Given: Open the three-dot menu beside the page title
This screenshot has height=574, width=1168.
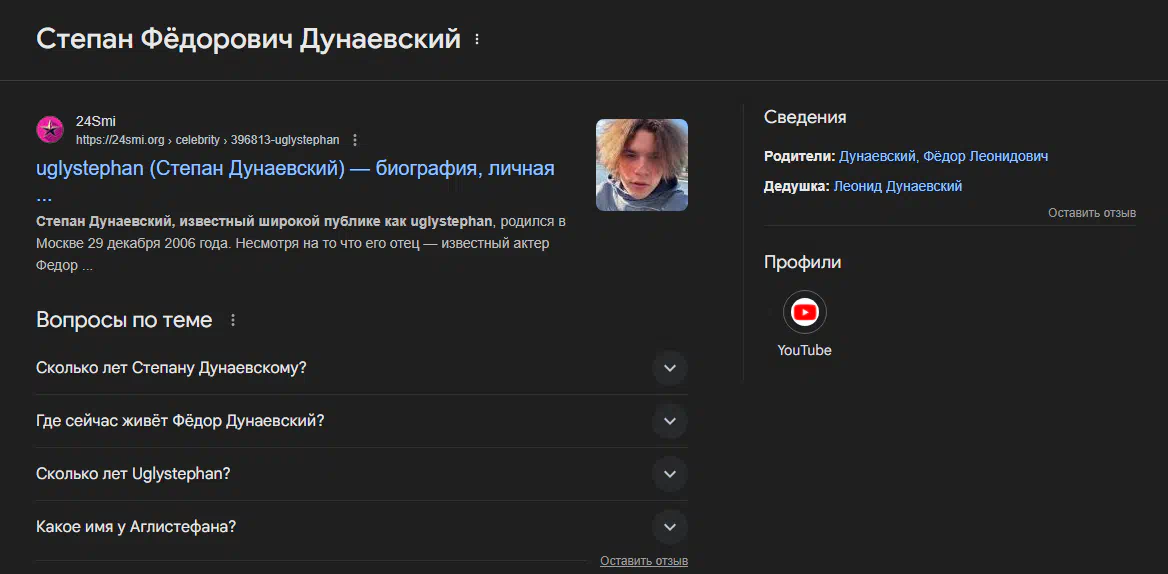Looking at the screenshot, I should click(477, 39).
